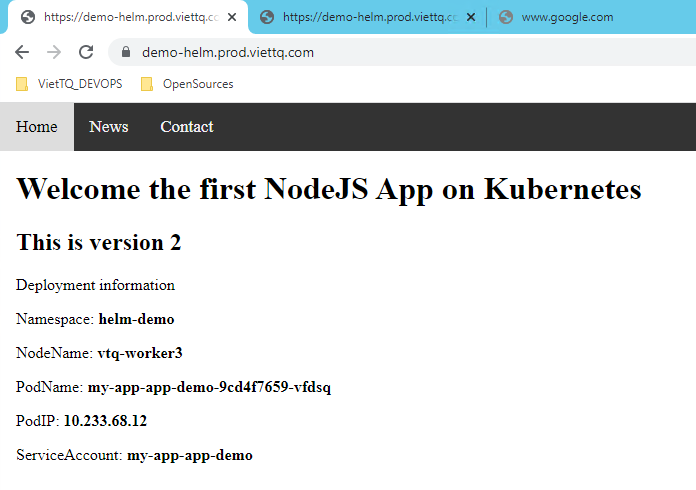Click the browser back arrow
696x490 pixels.
pos(22,52)
